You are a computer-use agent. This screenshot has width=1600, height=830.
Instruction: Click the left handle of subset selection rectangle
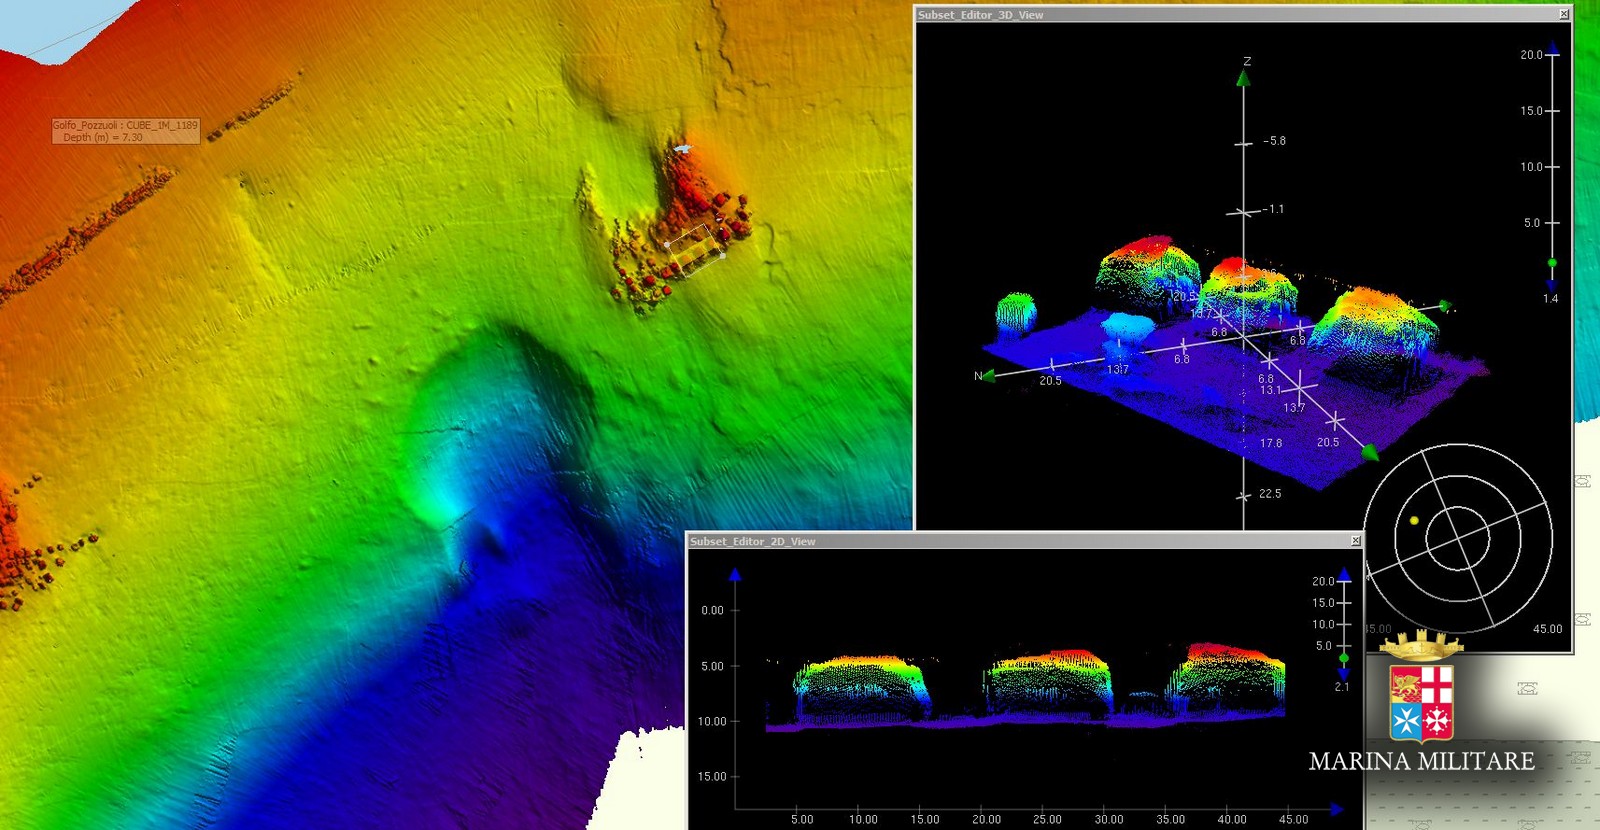pos(667,244)
